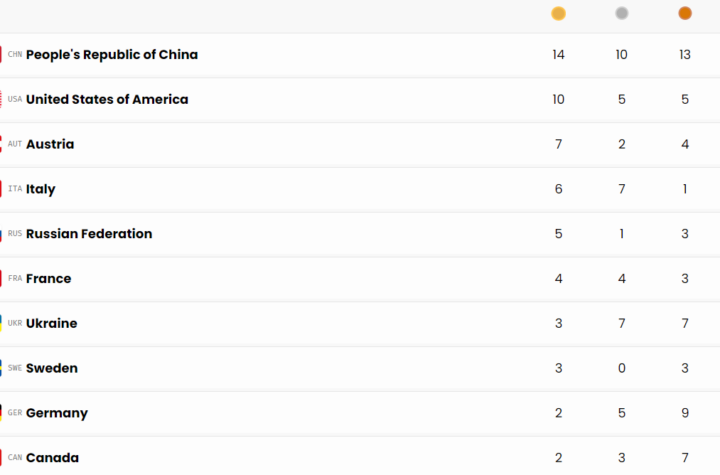Click the Ukraine flag icon
This screenshot has width=720, height=475.
click(2, 323)
